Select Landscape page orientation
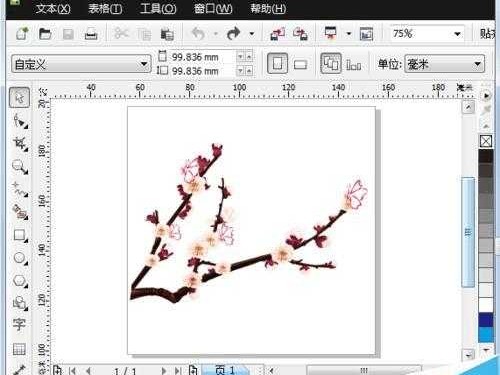The width and height of the screenshot is (500, 375). (300, 64)
